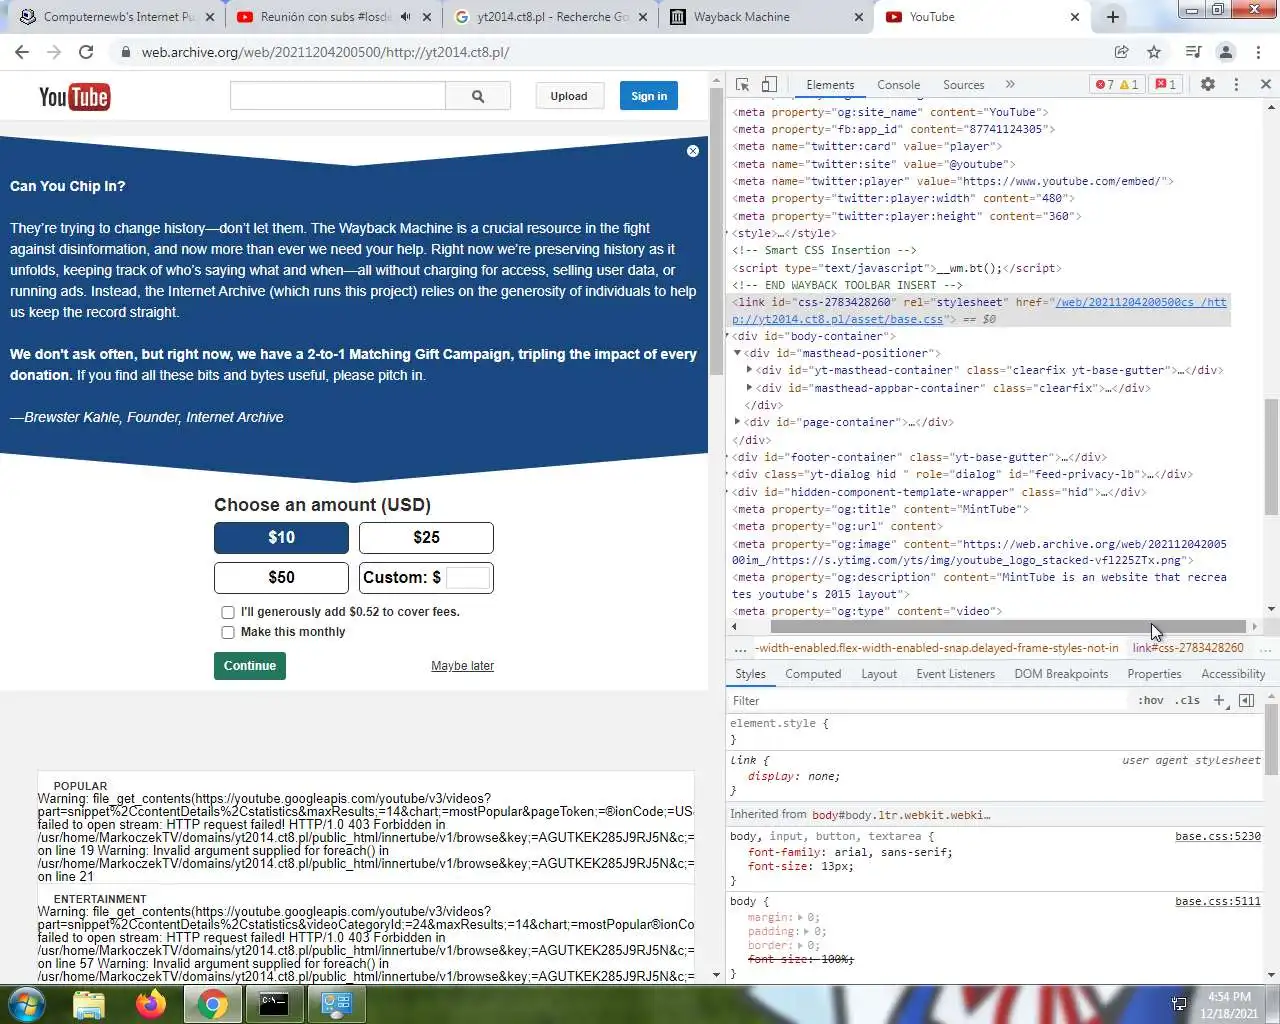Add a new style rule with the plus
The height and width of the screenshot is (1024, 1280).
pos(1219,701)
